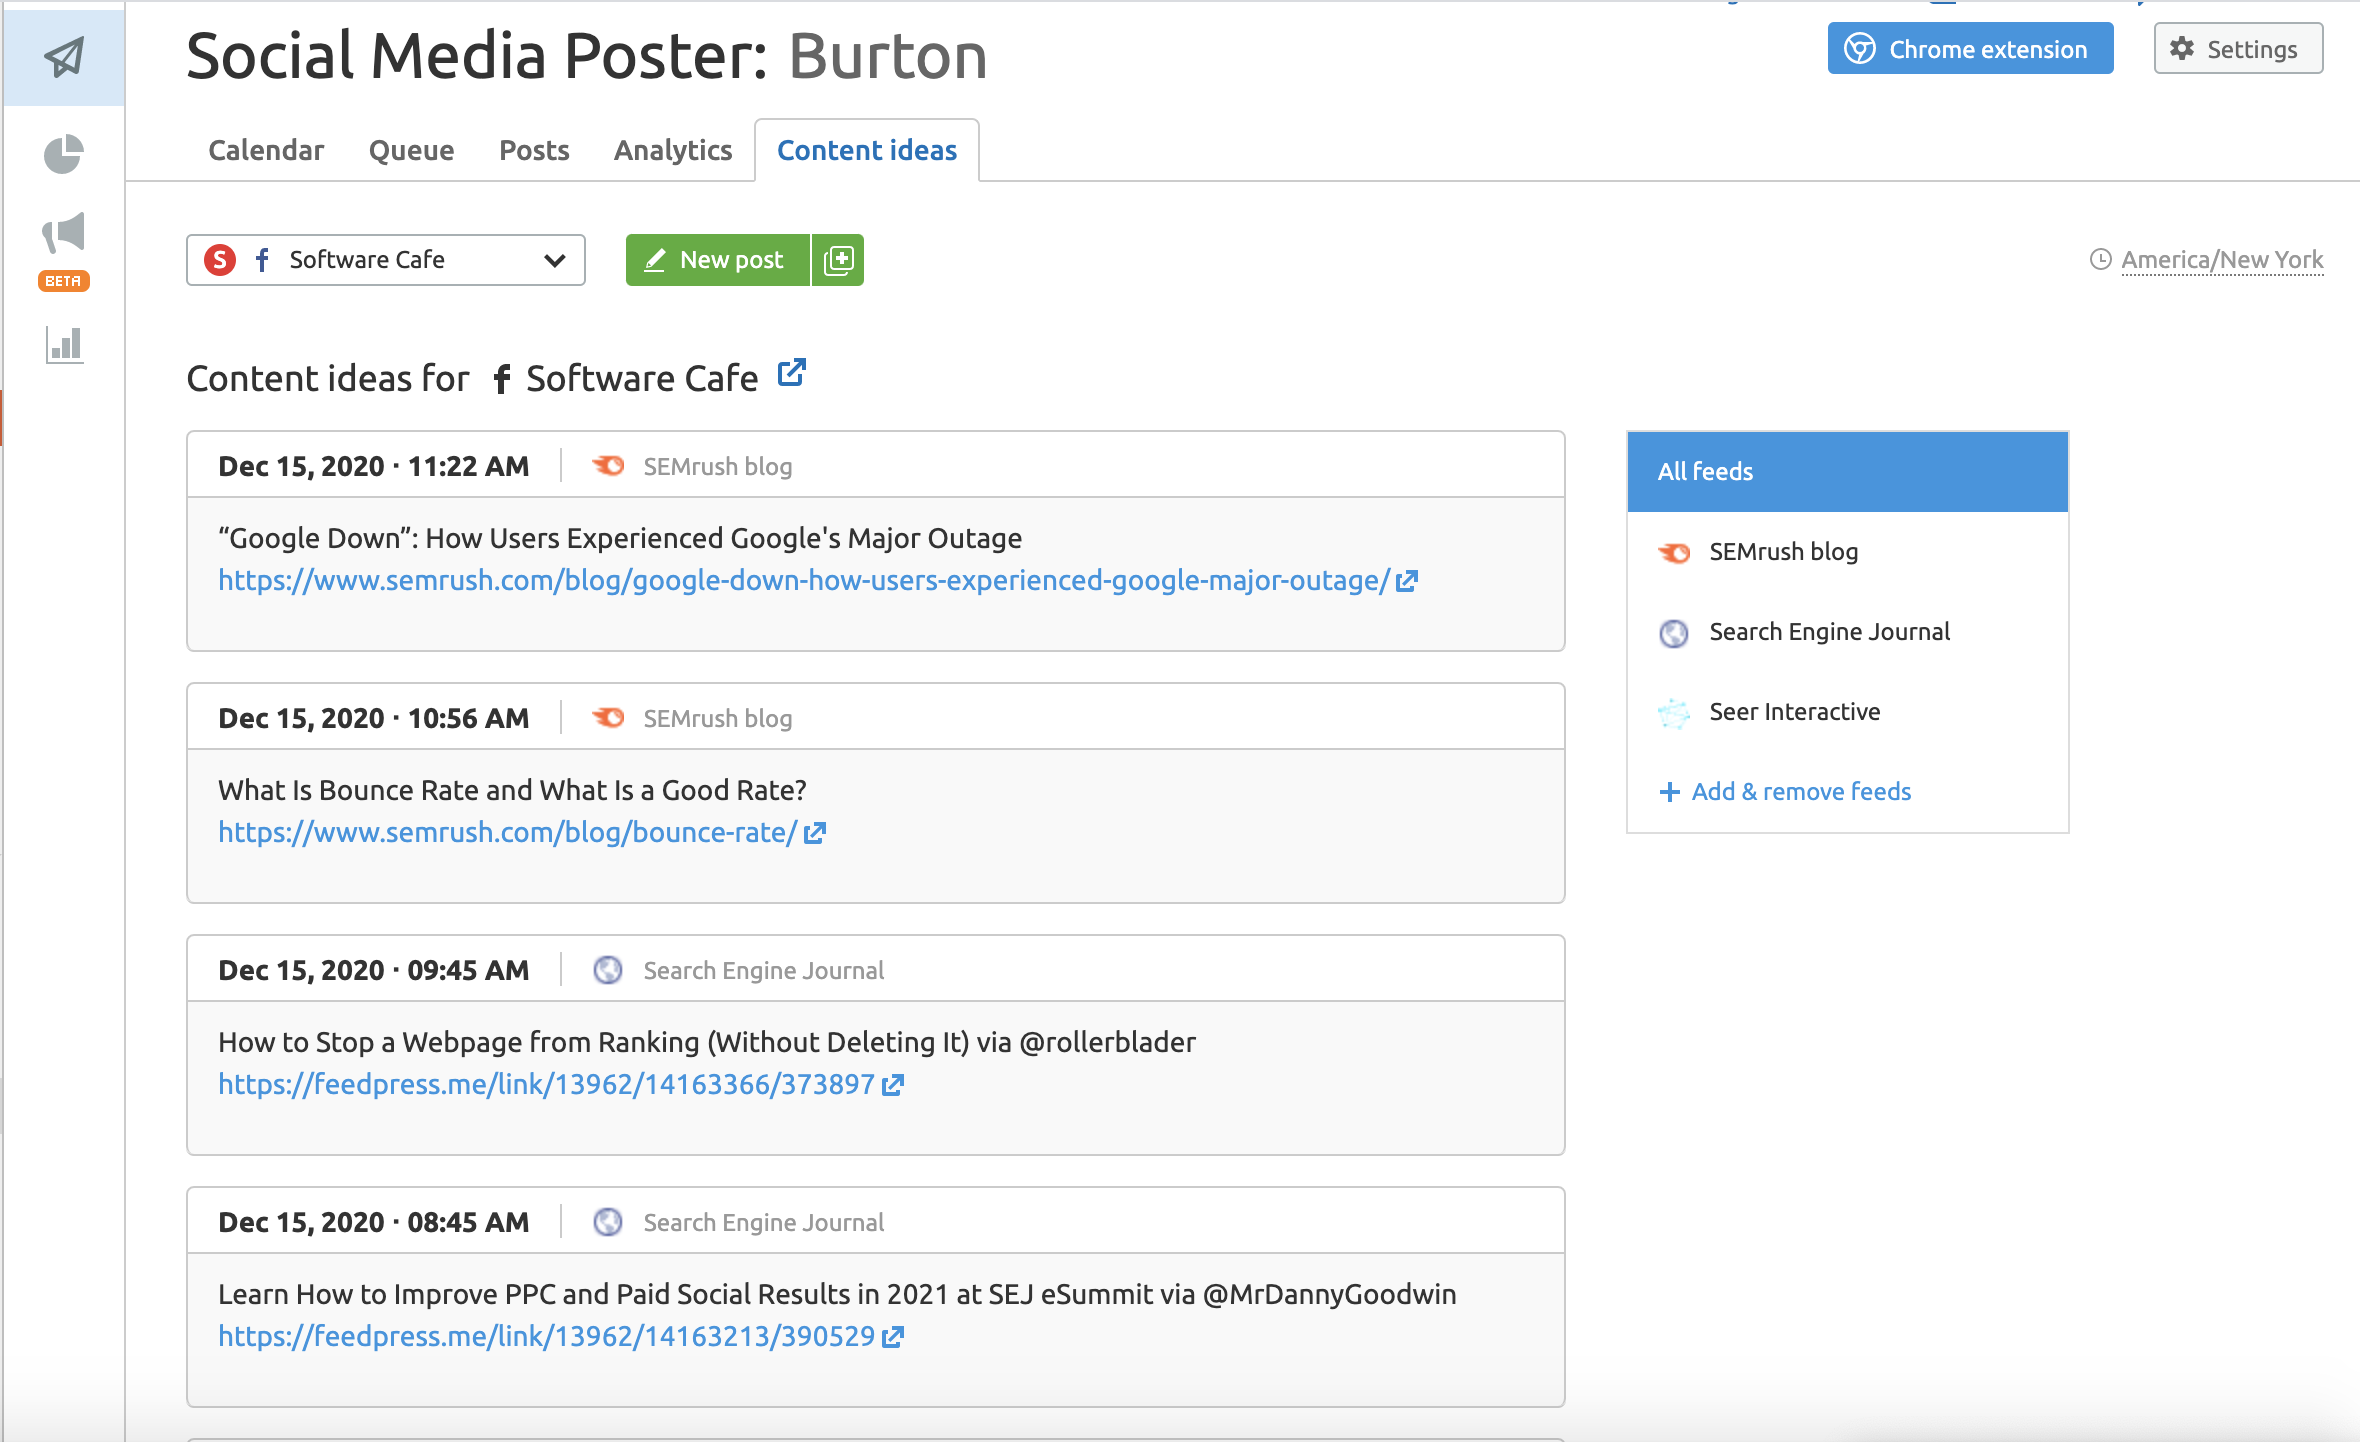Change the America/New York timezone
Image resolution: width=2360 pixels, height=1442 pixels.
[x=2221, y=260]
